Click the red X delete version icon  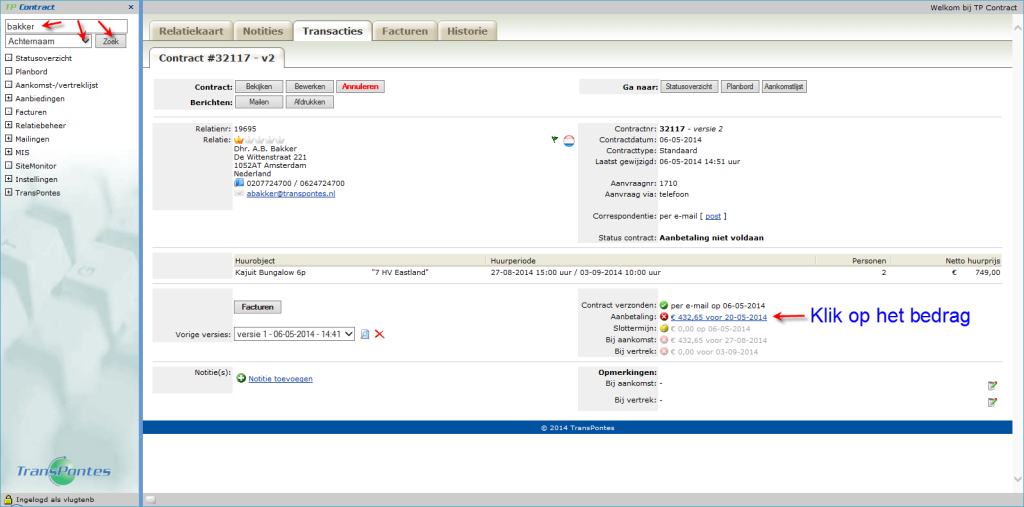pyautogui.click(x=380, y=334)
